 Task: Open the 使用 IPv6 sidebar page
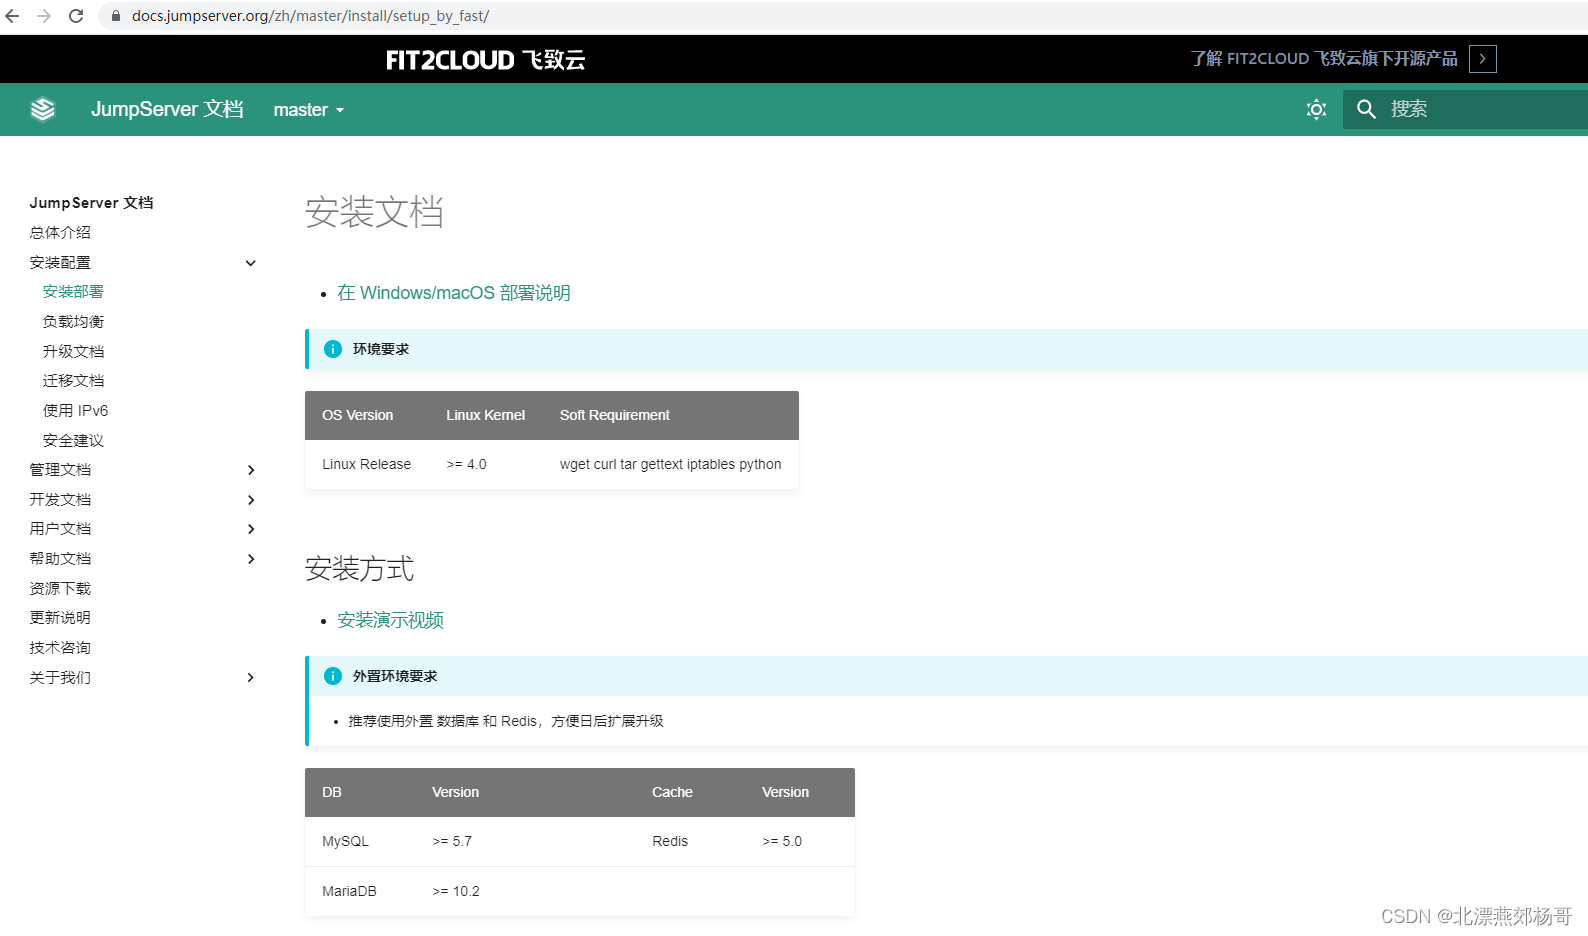(75, 411)
